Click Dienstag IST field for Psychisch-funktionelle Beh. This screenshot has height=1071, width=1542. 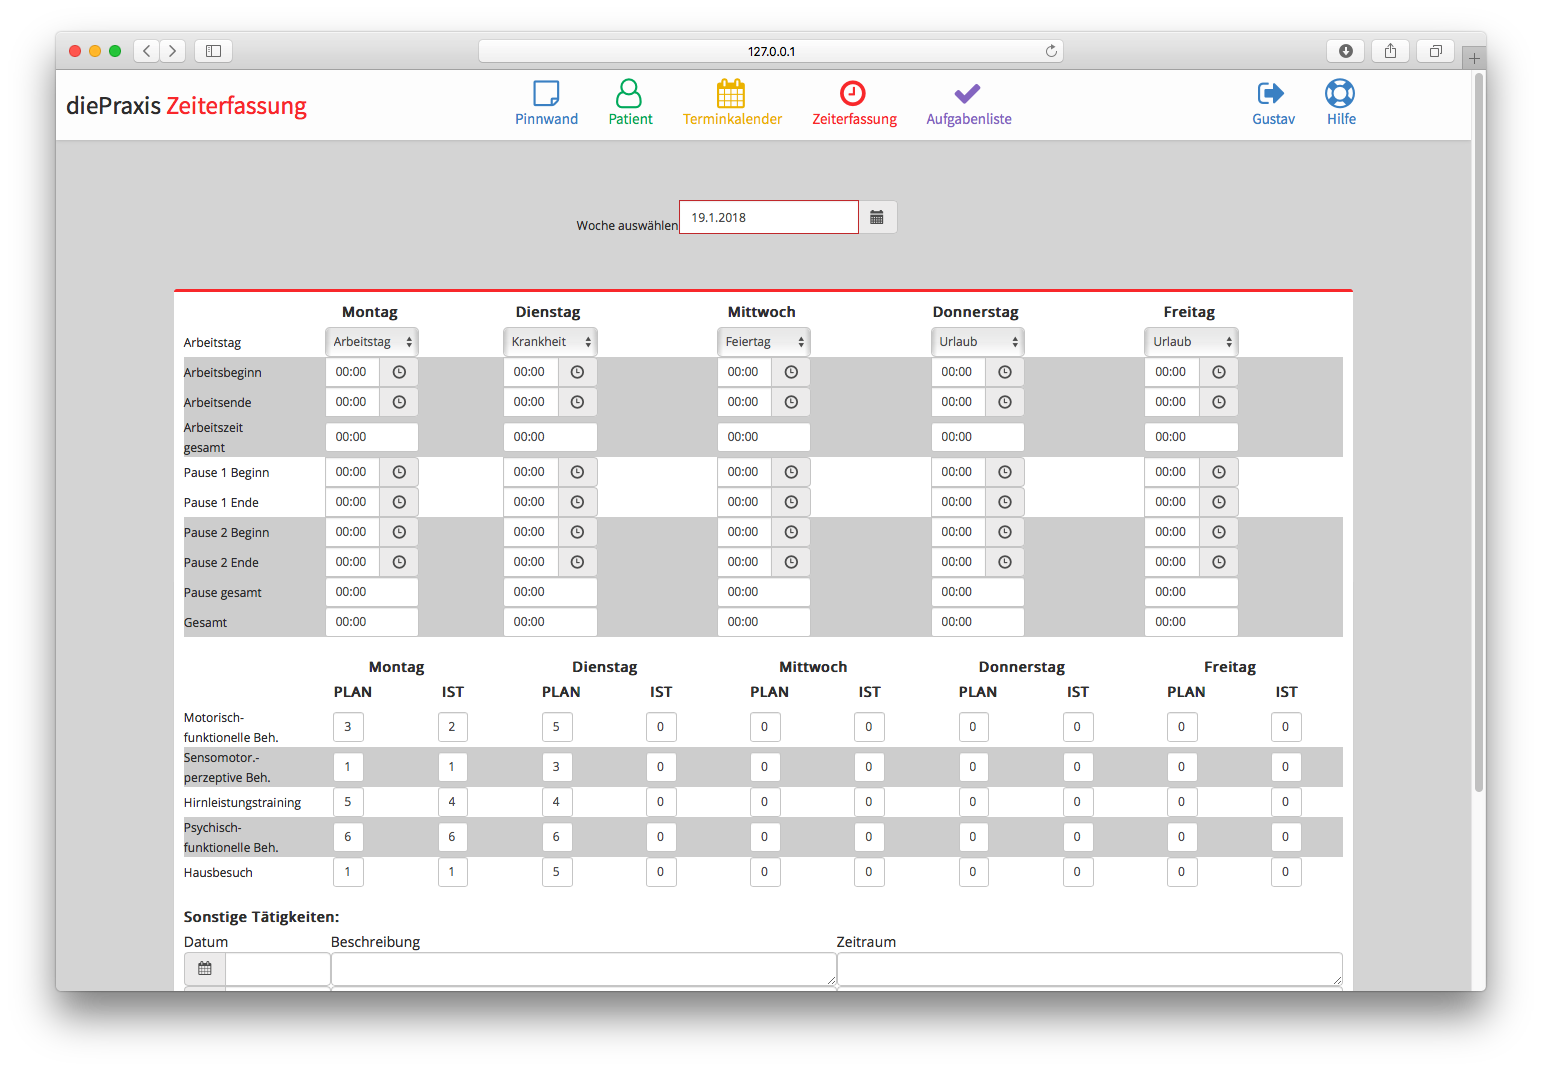coord(661,837)
